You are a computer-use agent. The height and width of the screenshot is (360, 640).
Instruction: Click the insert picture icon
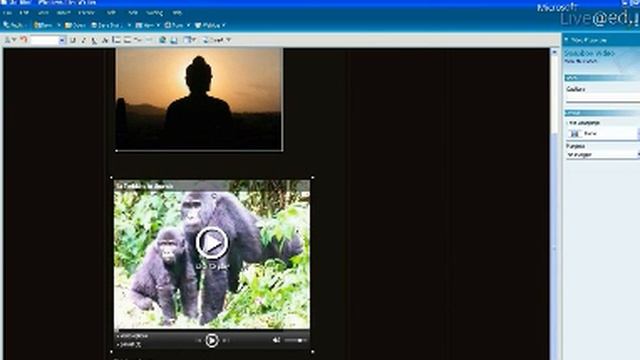coord(174,40)
